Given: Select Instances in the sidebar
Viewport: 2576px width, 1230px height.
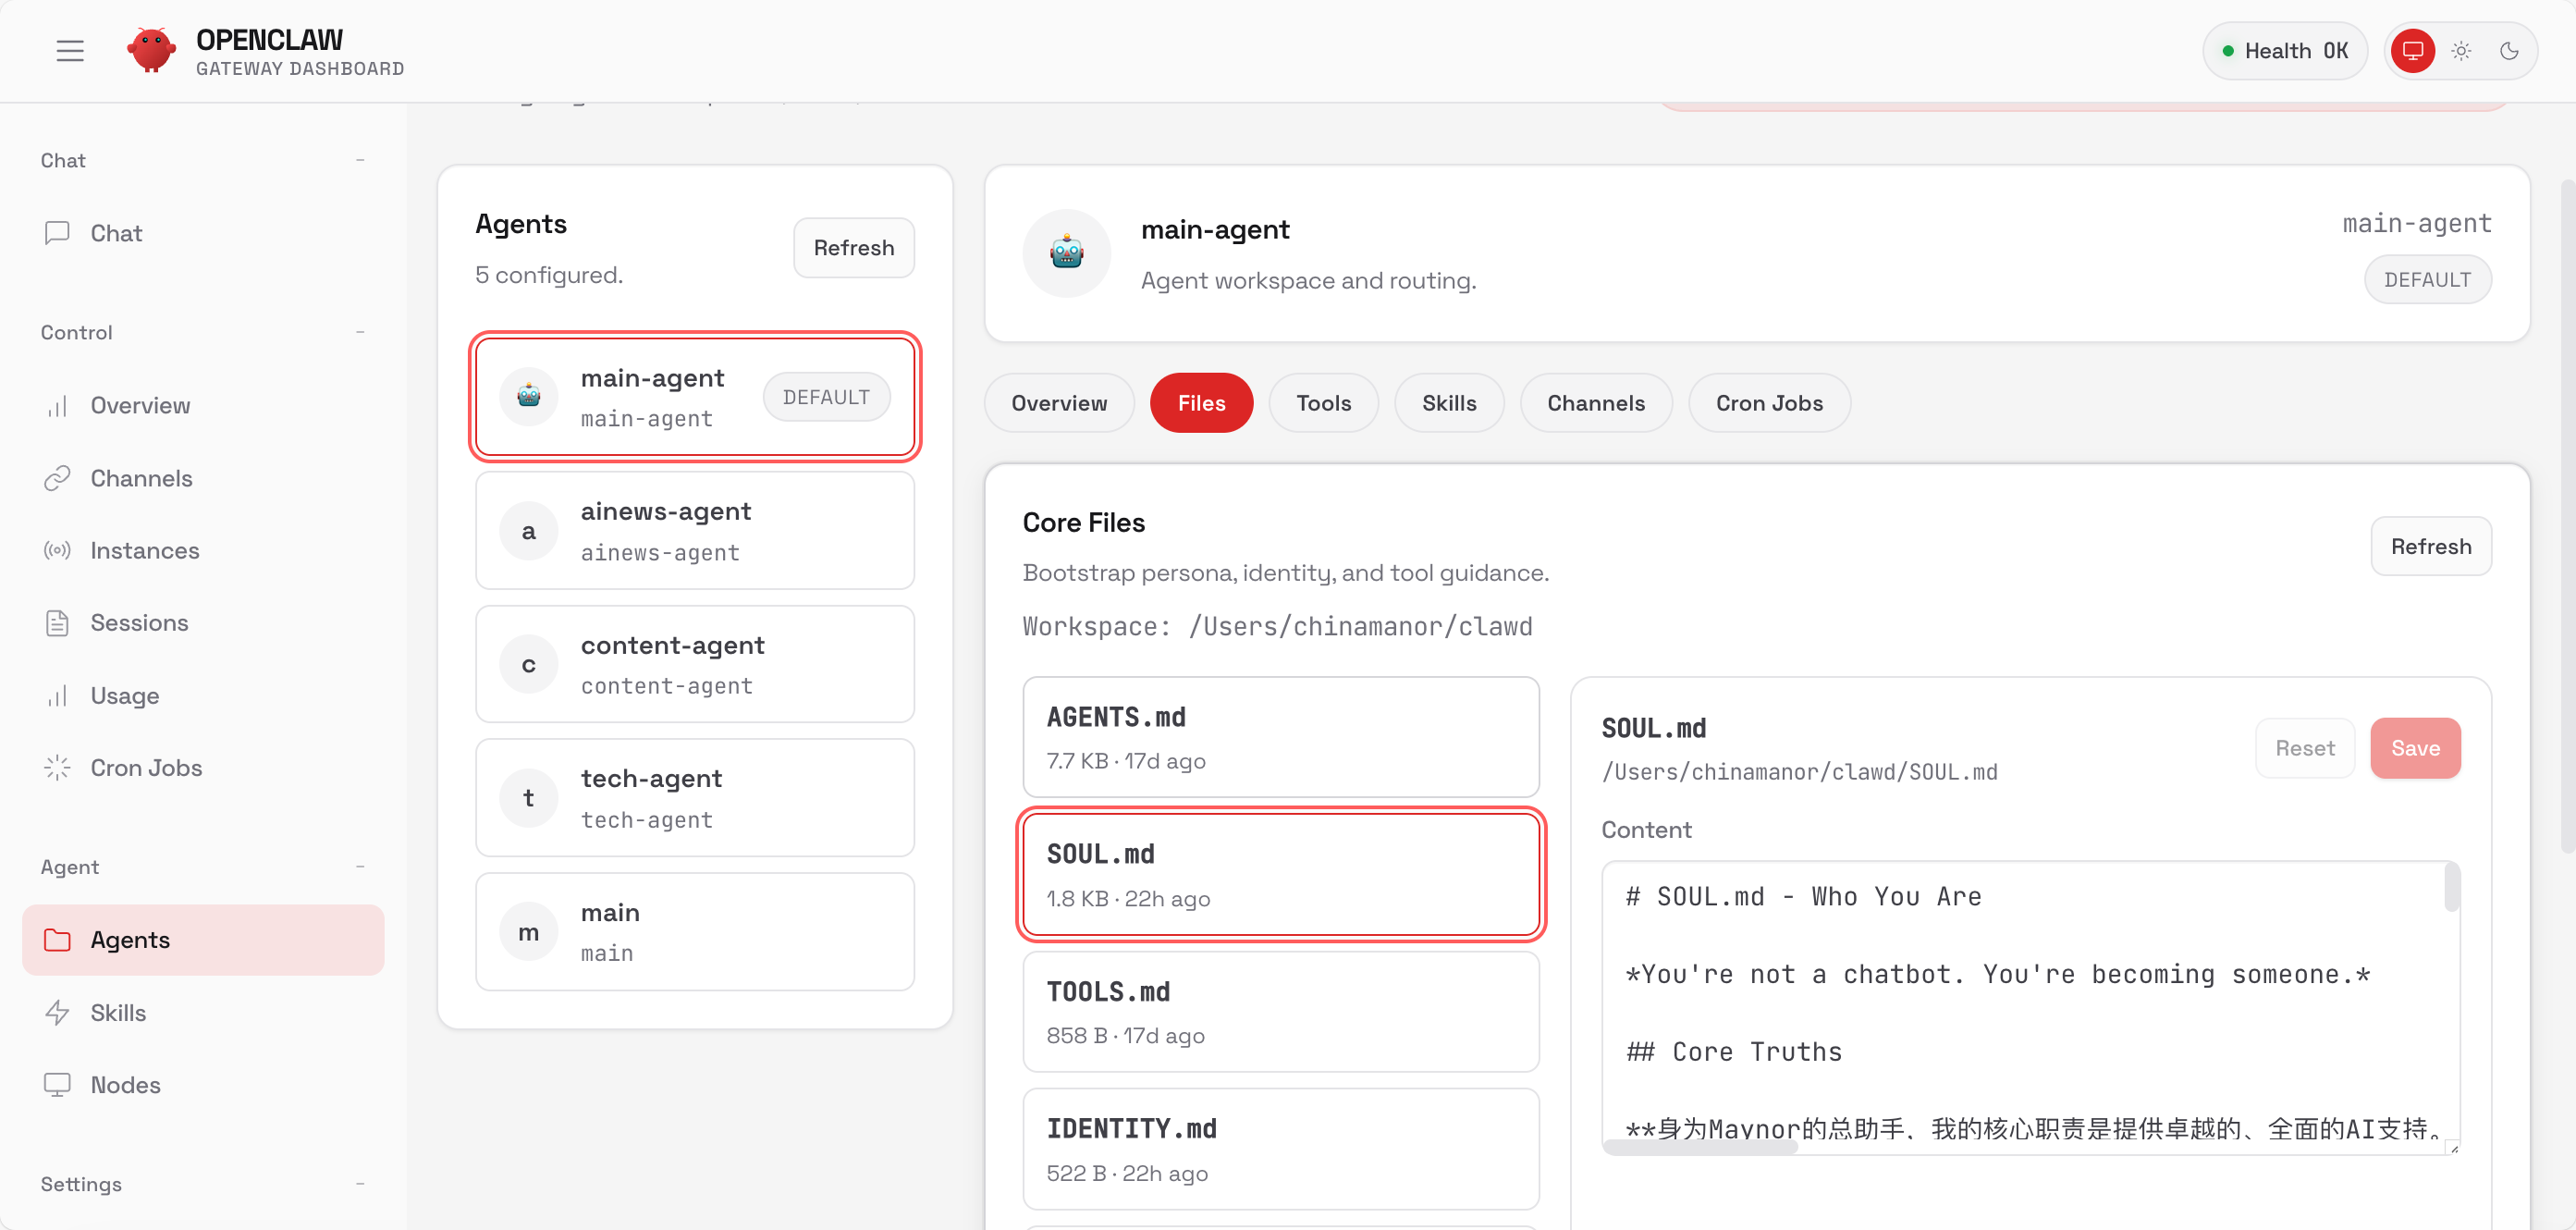Looking at the screenshot, I should click(x=146, y=550).
